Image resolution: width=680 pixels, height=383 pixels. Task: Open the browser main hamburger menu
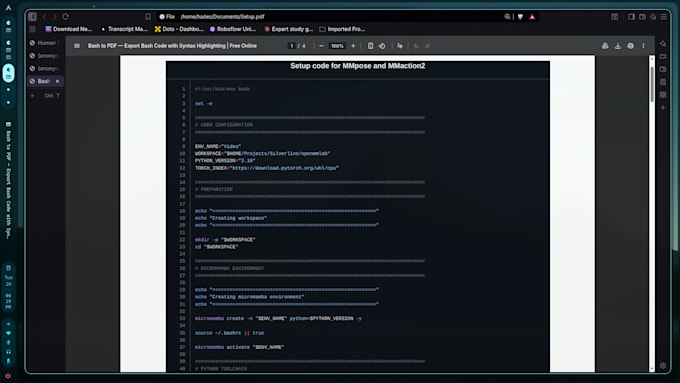point(664,16)
